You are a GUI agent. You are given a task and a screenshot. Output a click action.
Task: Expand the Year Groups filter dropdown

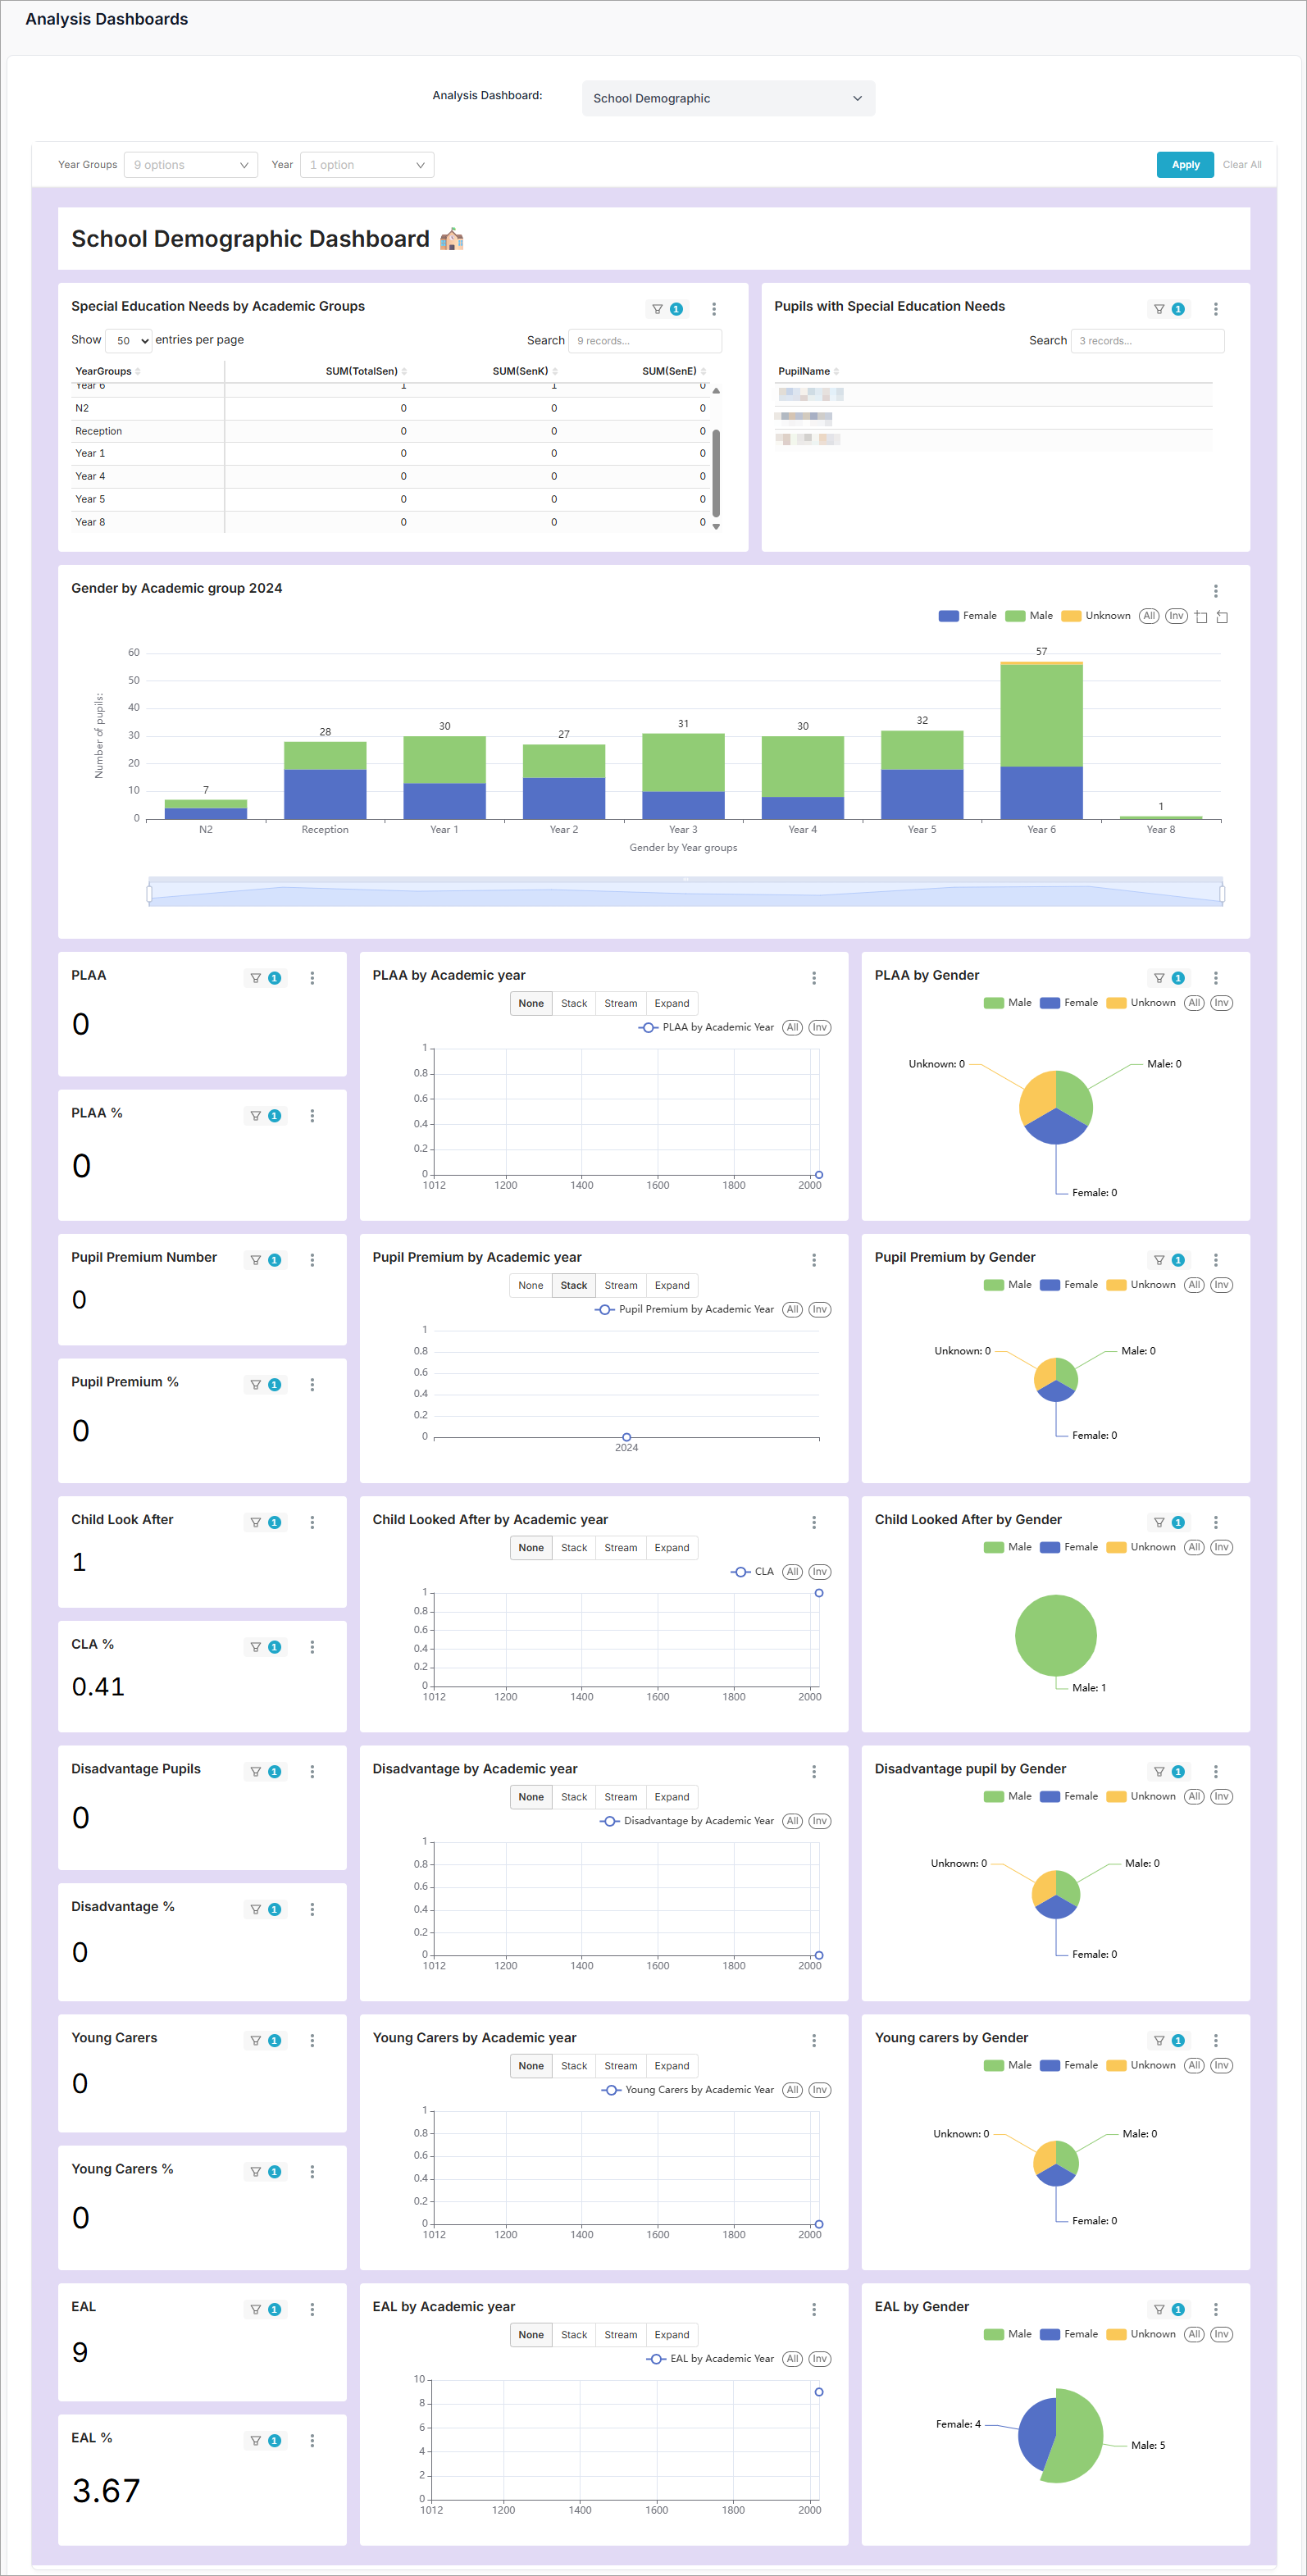point(190,165)
